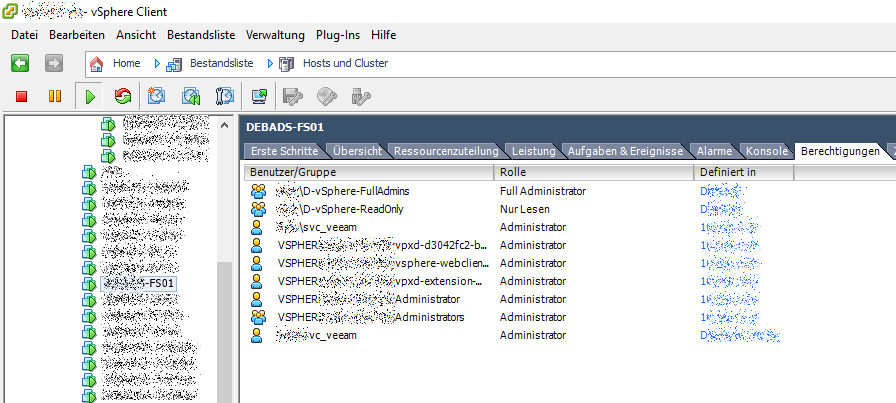The width and height of the screenshot is (896, 403).
Task: Sort by Definiert in column header
Action: click(744, 172)
